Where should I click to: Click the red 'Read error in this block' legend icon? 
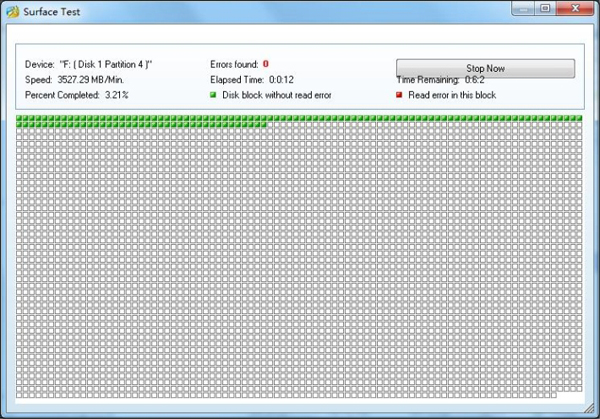pos(399,95)
